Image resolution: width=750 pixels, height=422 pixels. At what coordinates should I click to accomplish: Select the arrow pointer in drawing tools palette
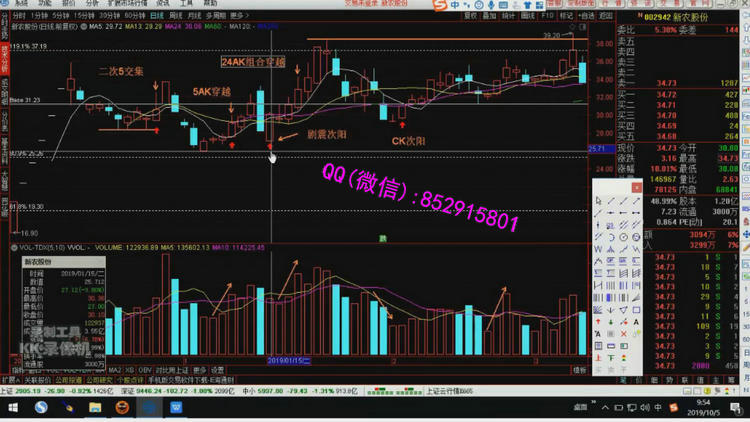point(599,201)
